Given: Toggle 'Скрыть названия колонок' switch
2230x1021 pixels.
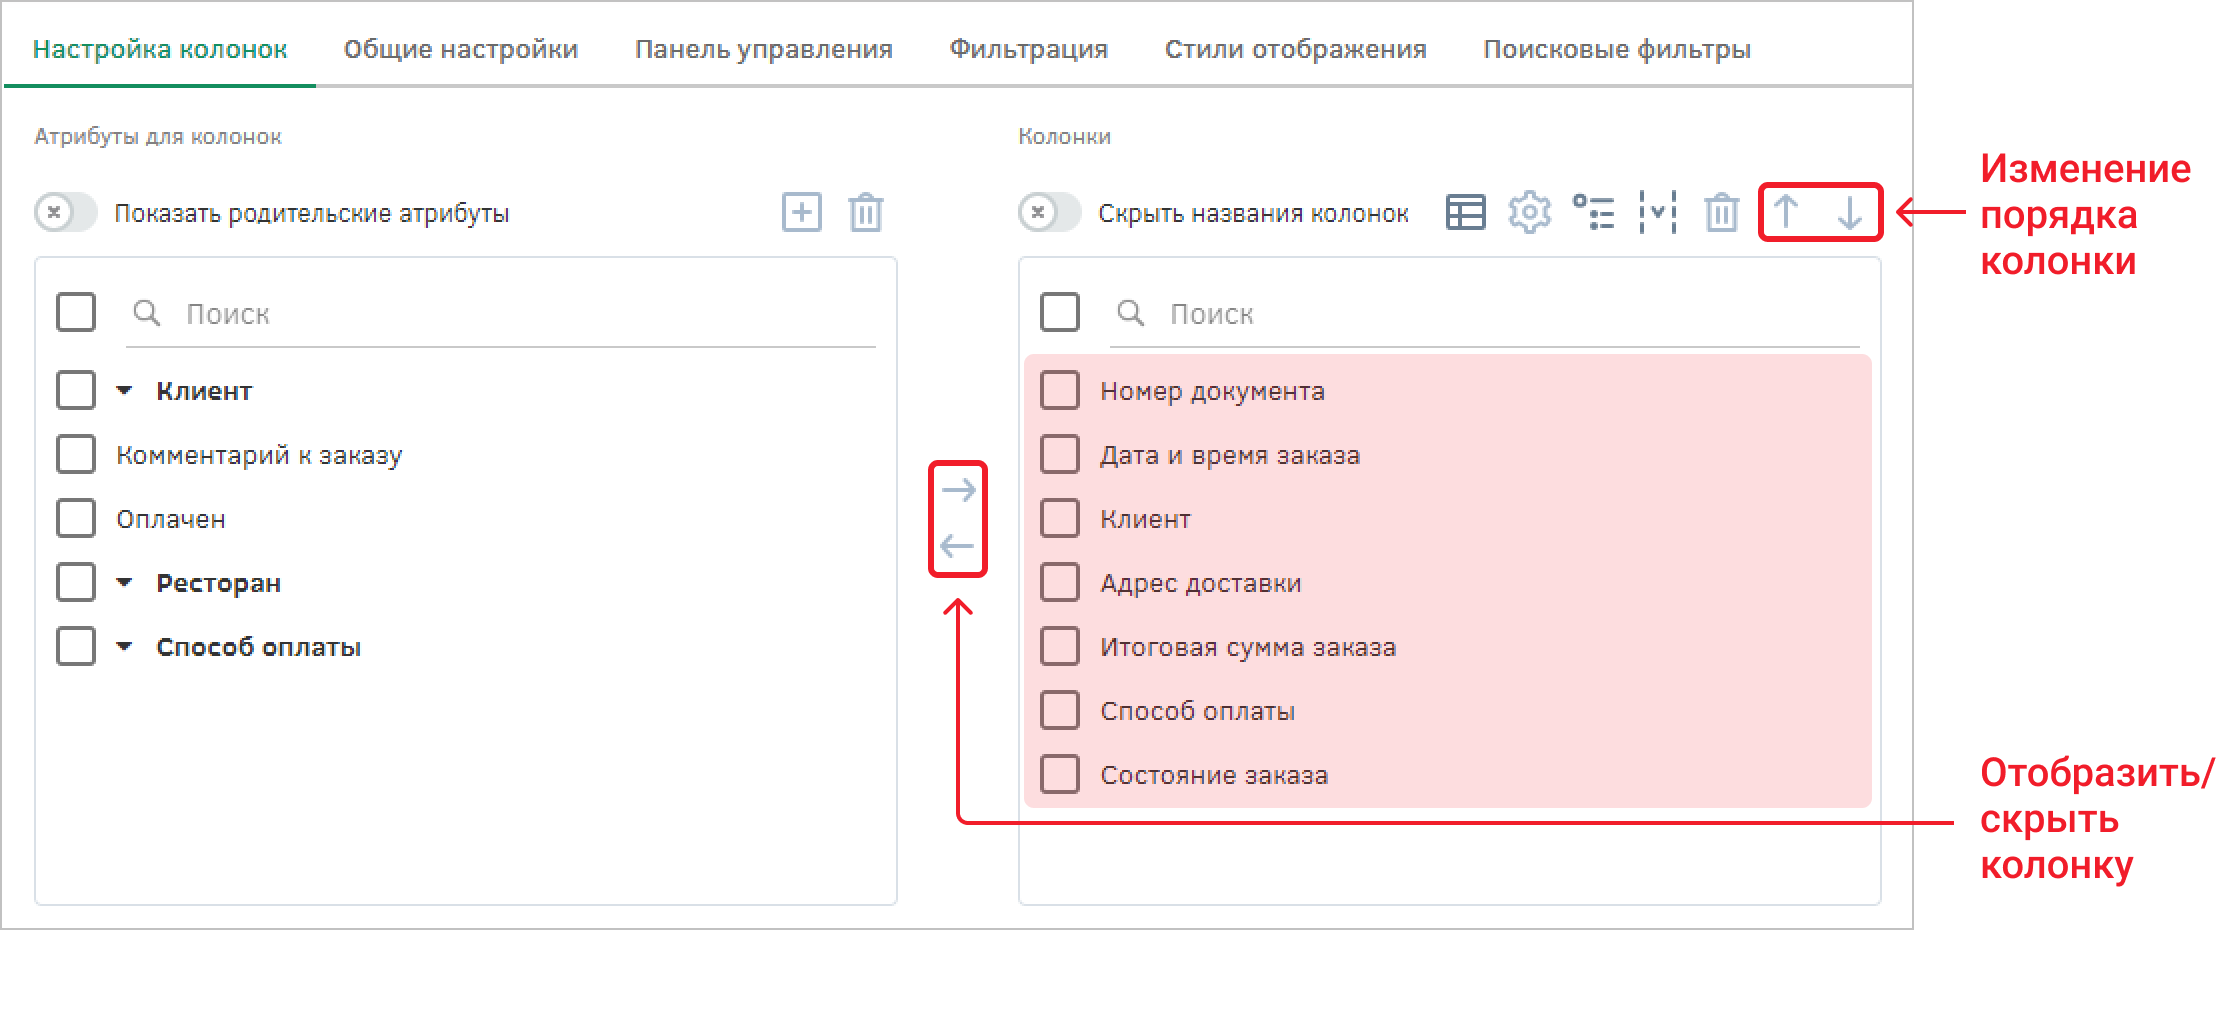Looking at the screenshot, I should (1049, 212).
